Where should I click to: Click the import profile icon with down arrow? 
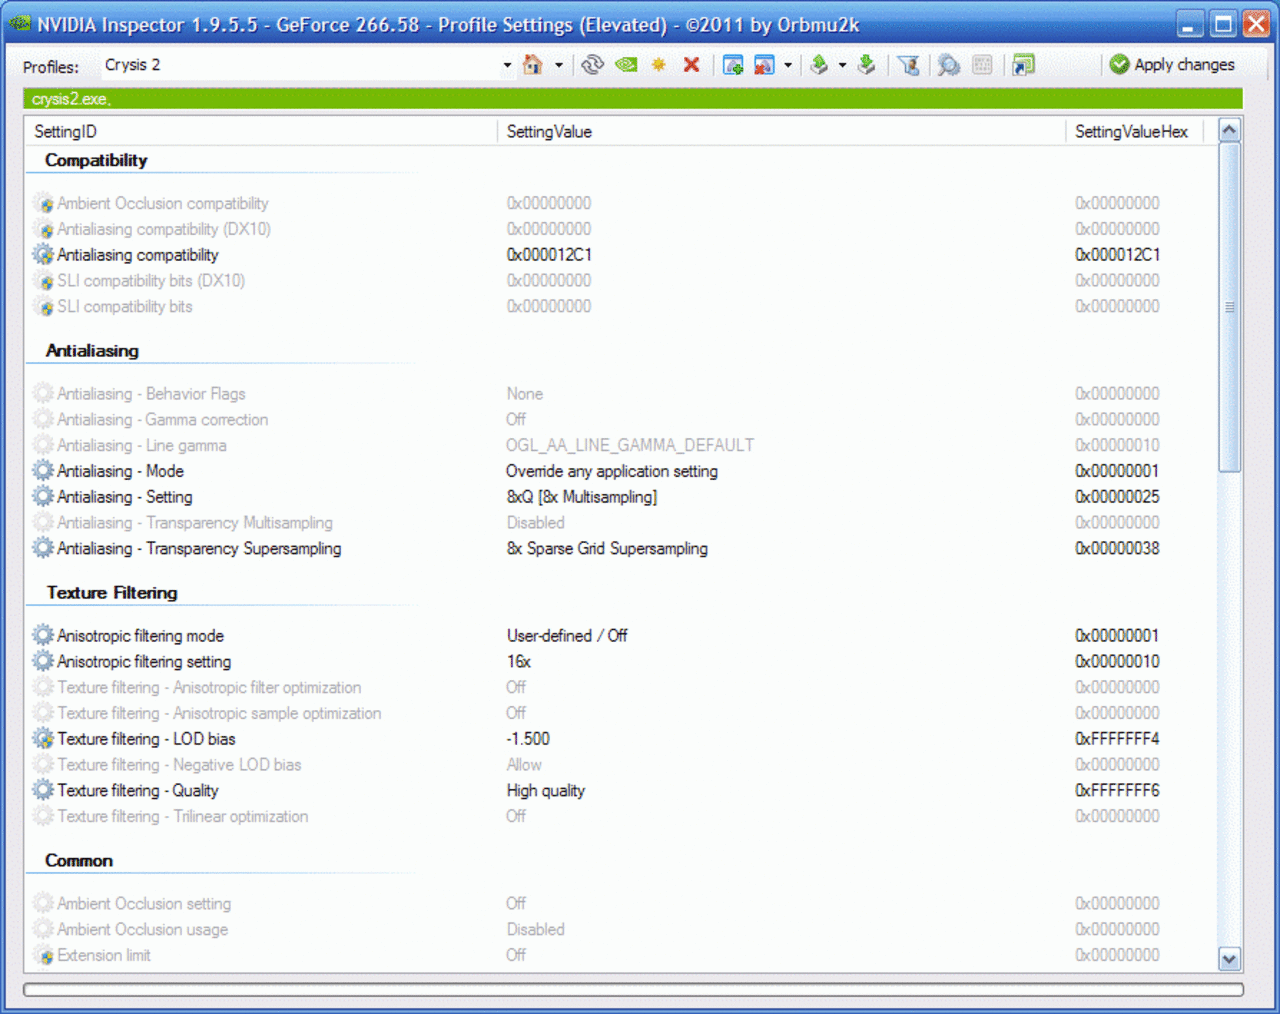pos(867,65)
